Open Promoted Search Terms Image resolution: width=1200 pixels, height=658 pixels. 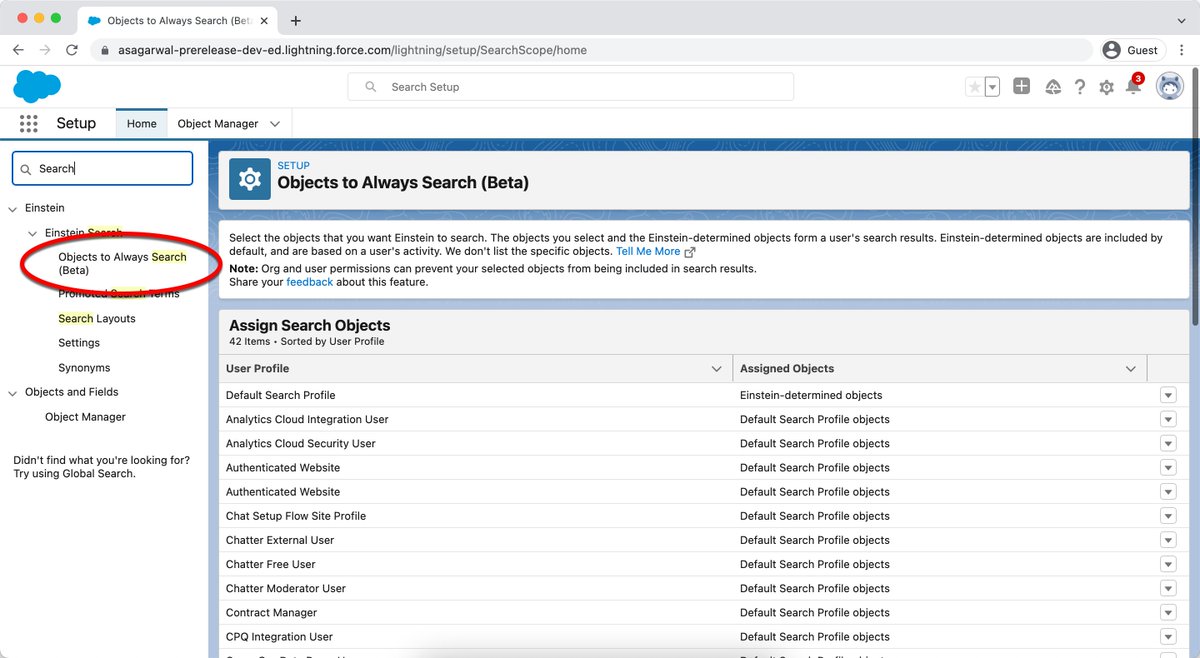tap(119, 294)
